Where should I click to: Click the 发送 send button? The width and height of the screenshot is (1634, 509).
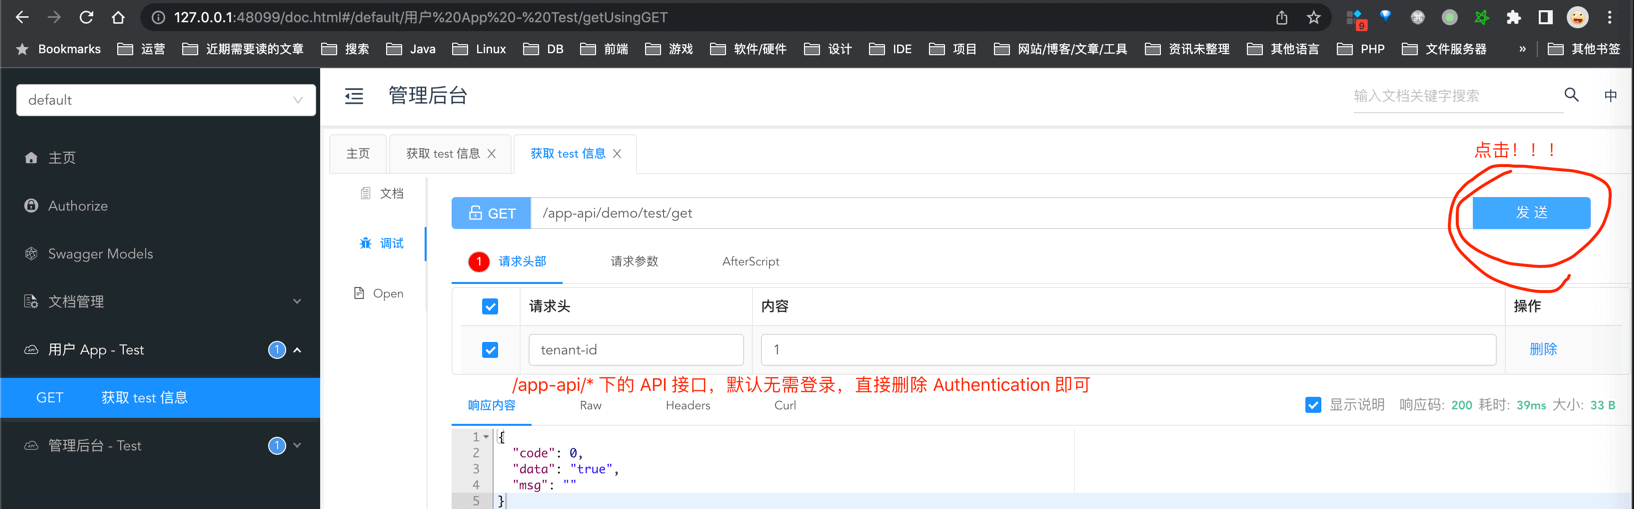tap(1531, 213)
